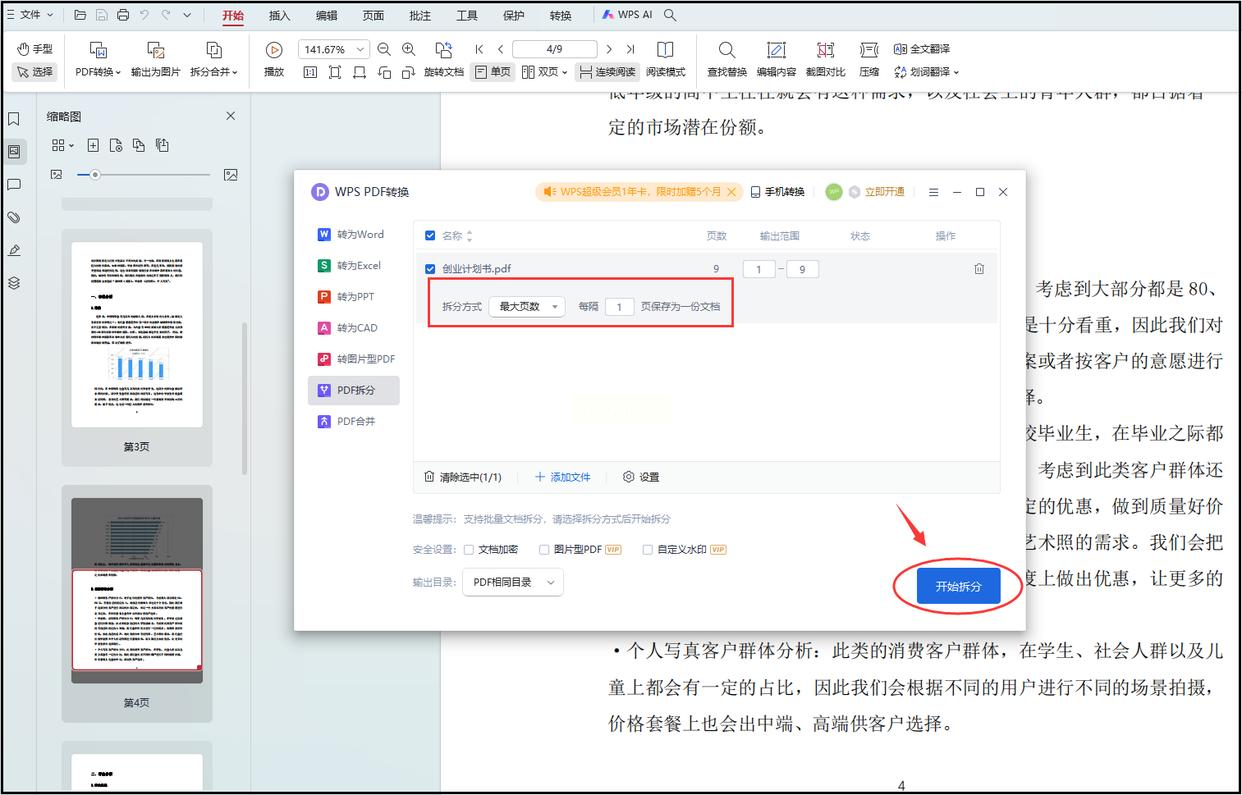The width and height of the screenshot is (1242, 795).
Task: Open the 查找替换 search tool
Action: point(726,50)
